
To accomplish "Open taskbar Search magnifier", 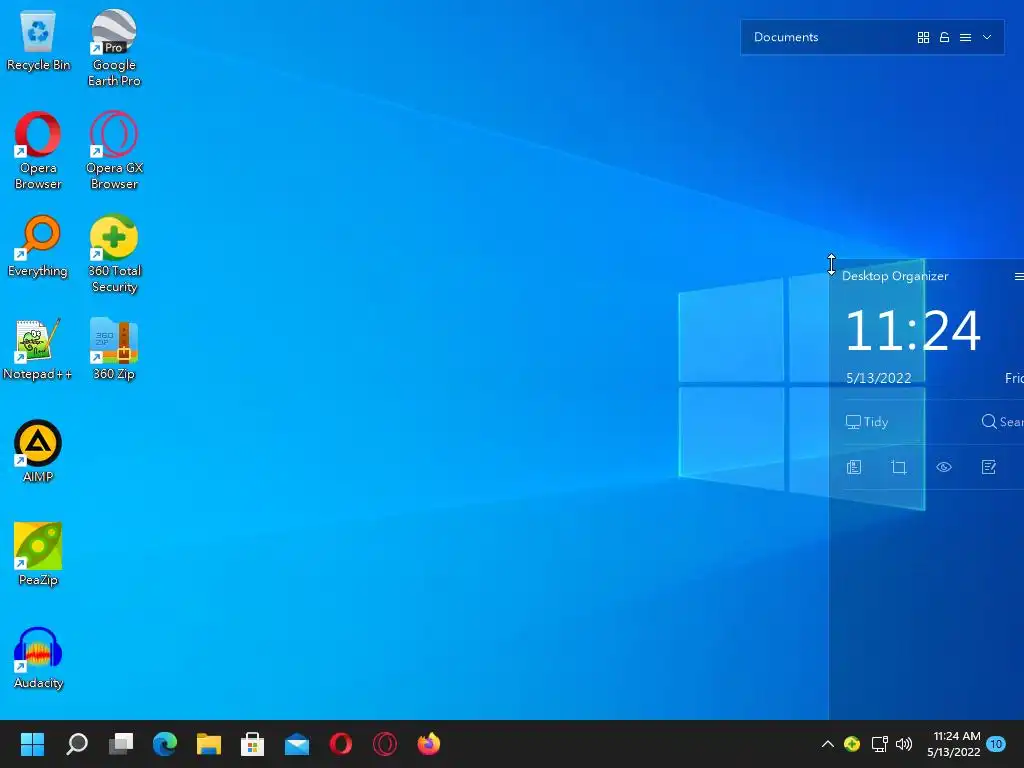I will pyautogui.click(x=77, y=744).
